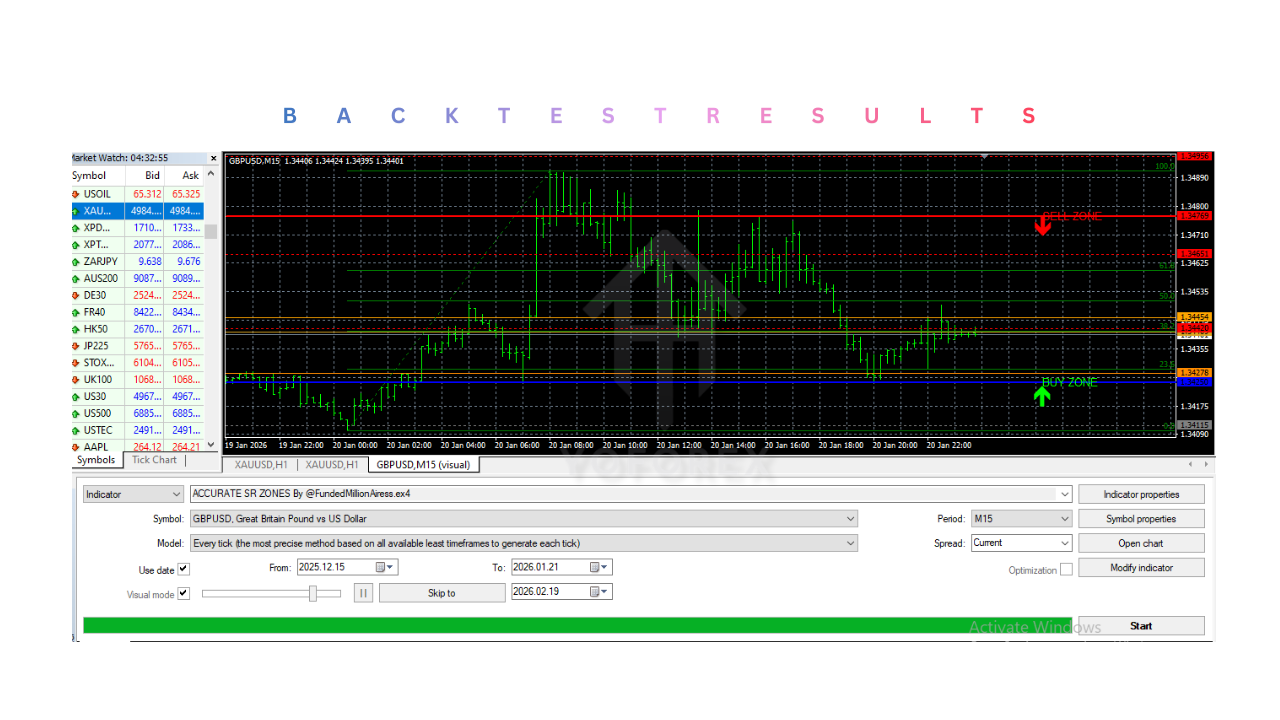Click the green up-arrow icon beside ZARJPY
Image resolution: width=1280 pixels, height=720 pixels.
tap(76, 261)
